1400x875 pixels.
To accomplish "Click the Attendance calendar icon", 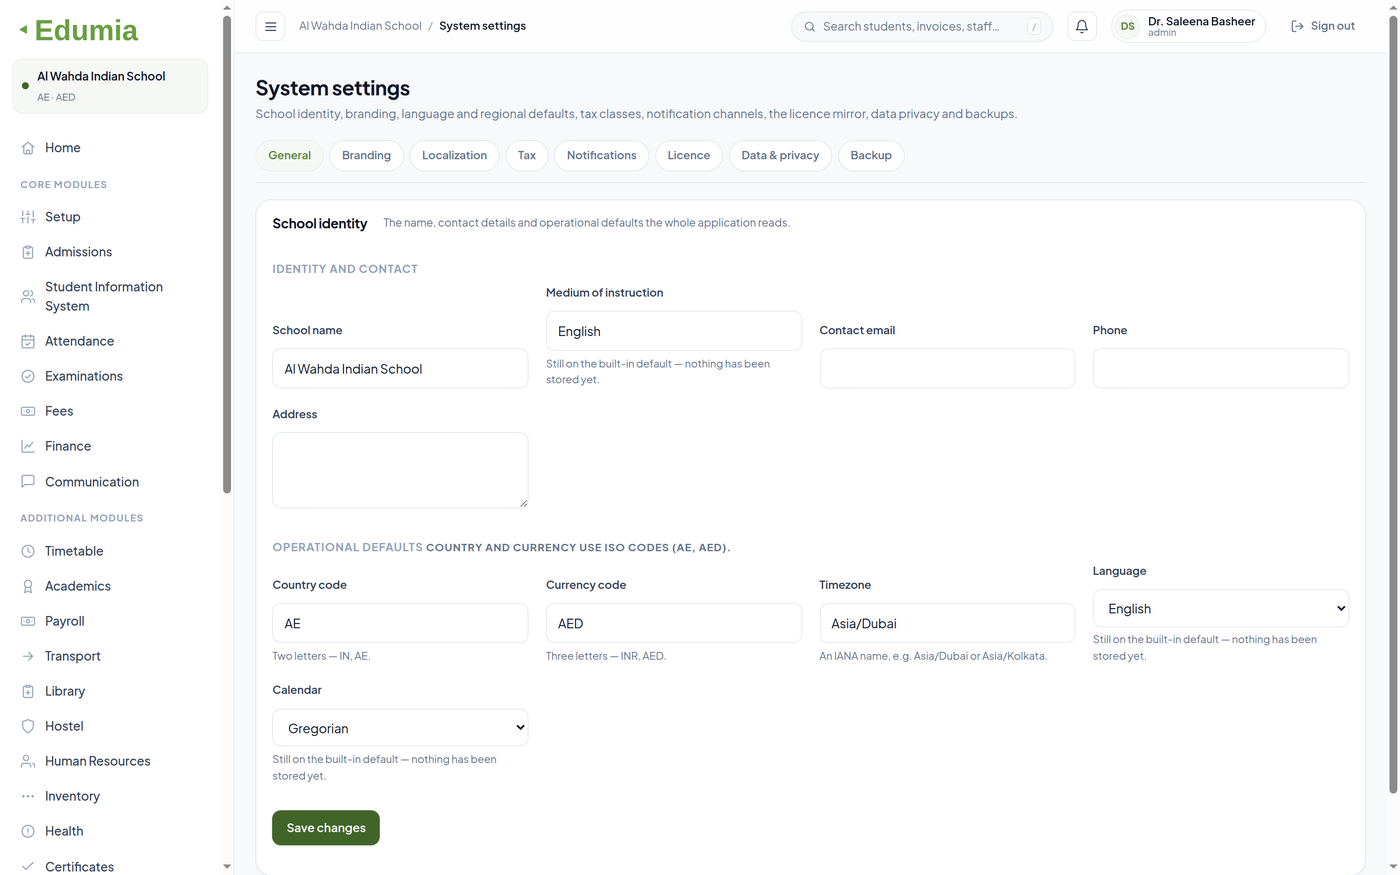I will click(28, 341).
